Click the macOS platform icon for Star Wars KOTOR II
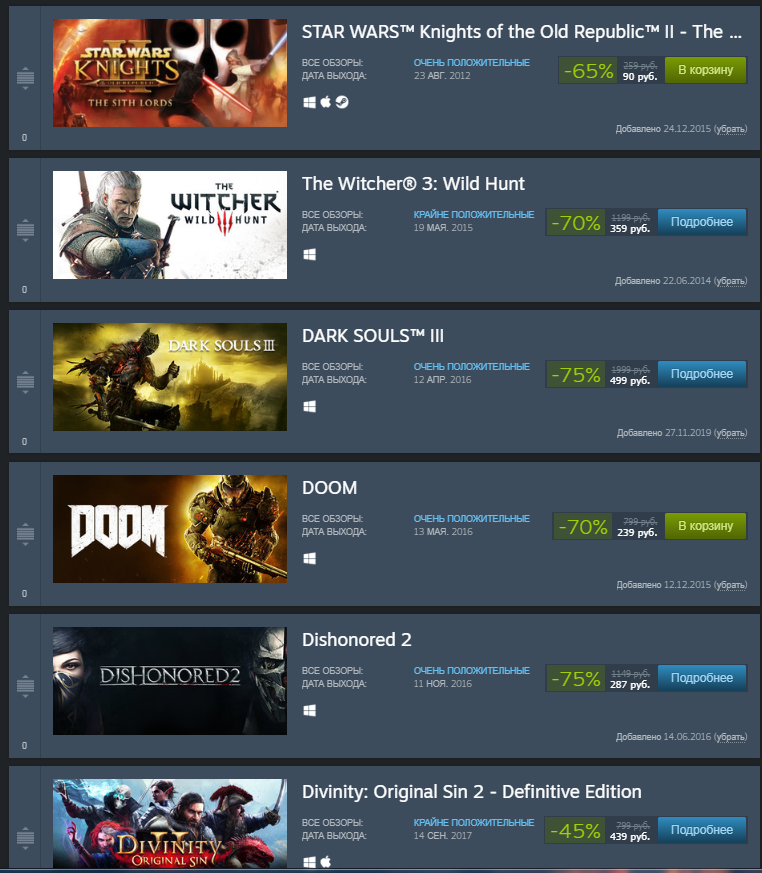Screen dimensions: 762x873 (x=326, y=102)
